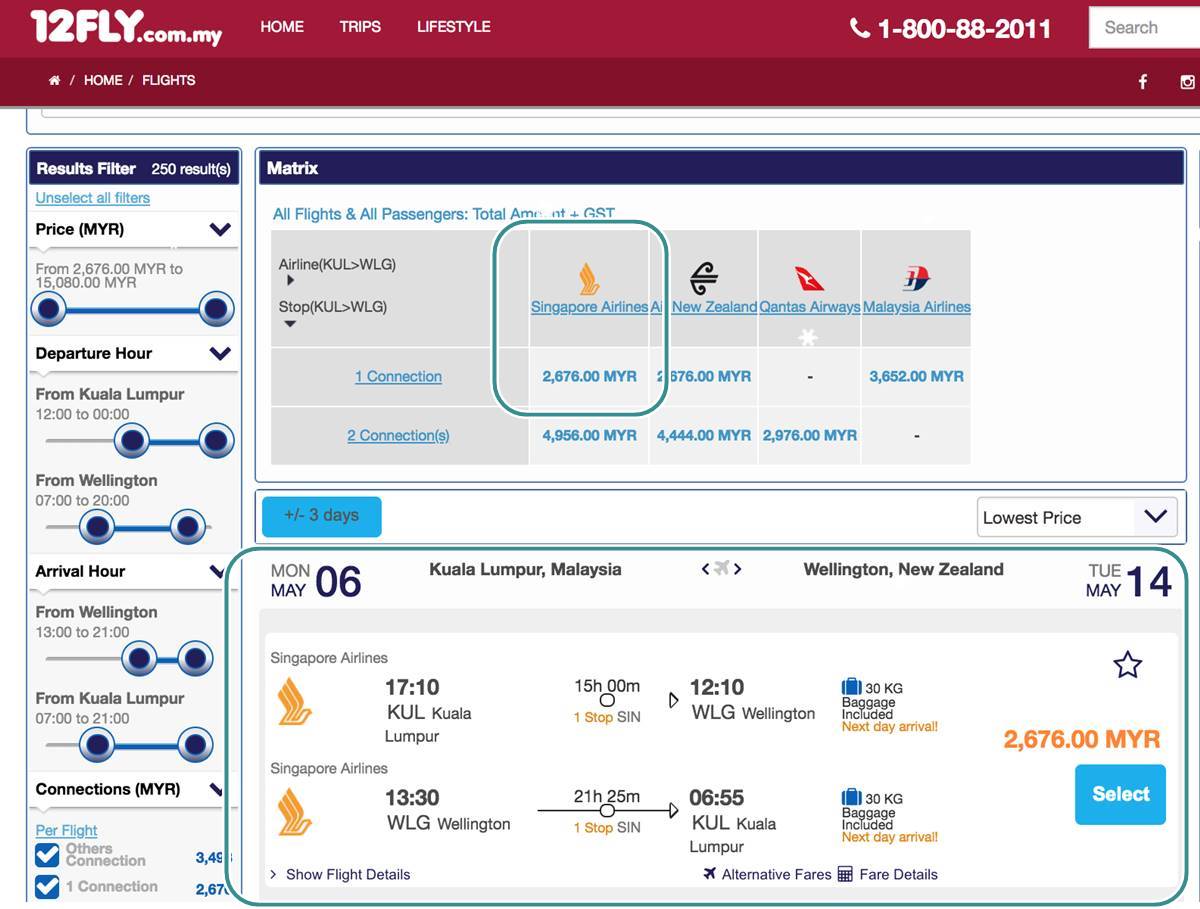1200x909 pixels.
Task: Click the +/- 3 days button
Action: pyautogui.click(x=321, y=516)
